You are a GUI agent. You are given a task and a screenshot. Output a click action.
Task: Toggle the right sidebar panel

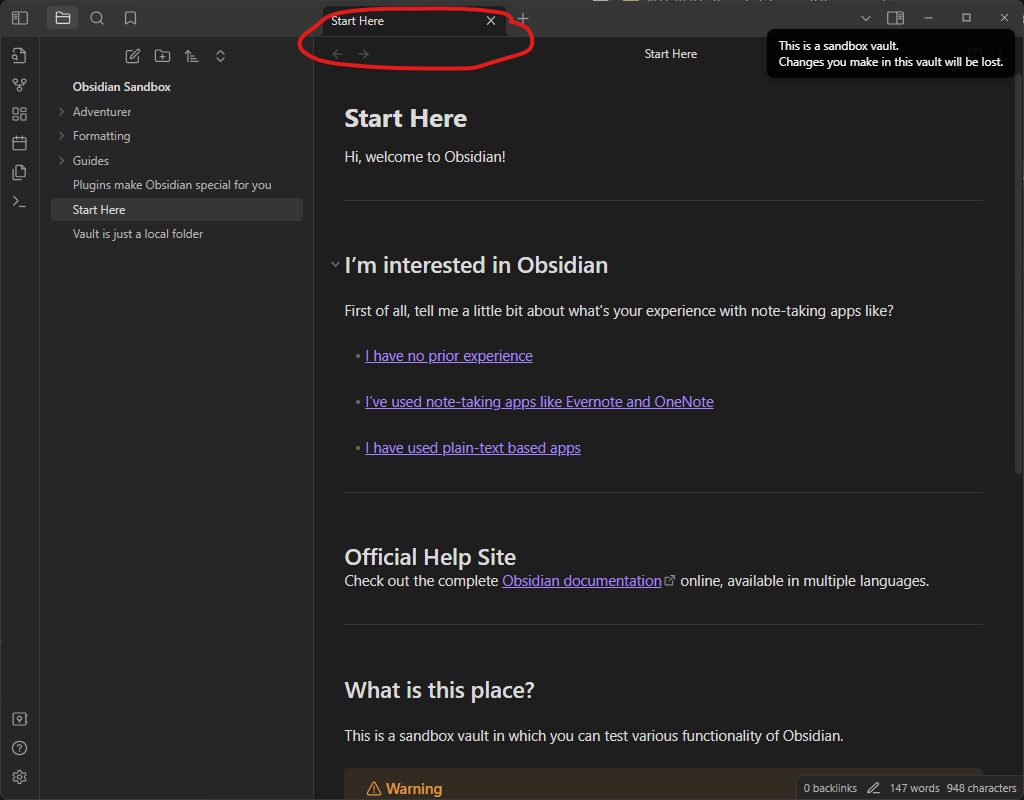[895, 17]
